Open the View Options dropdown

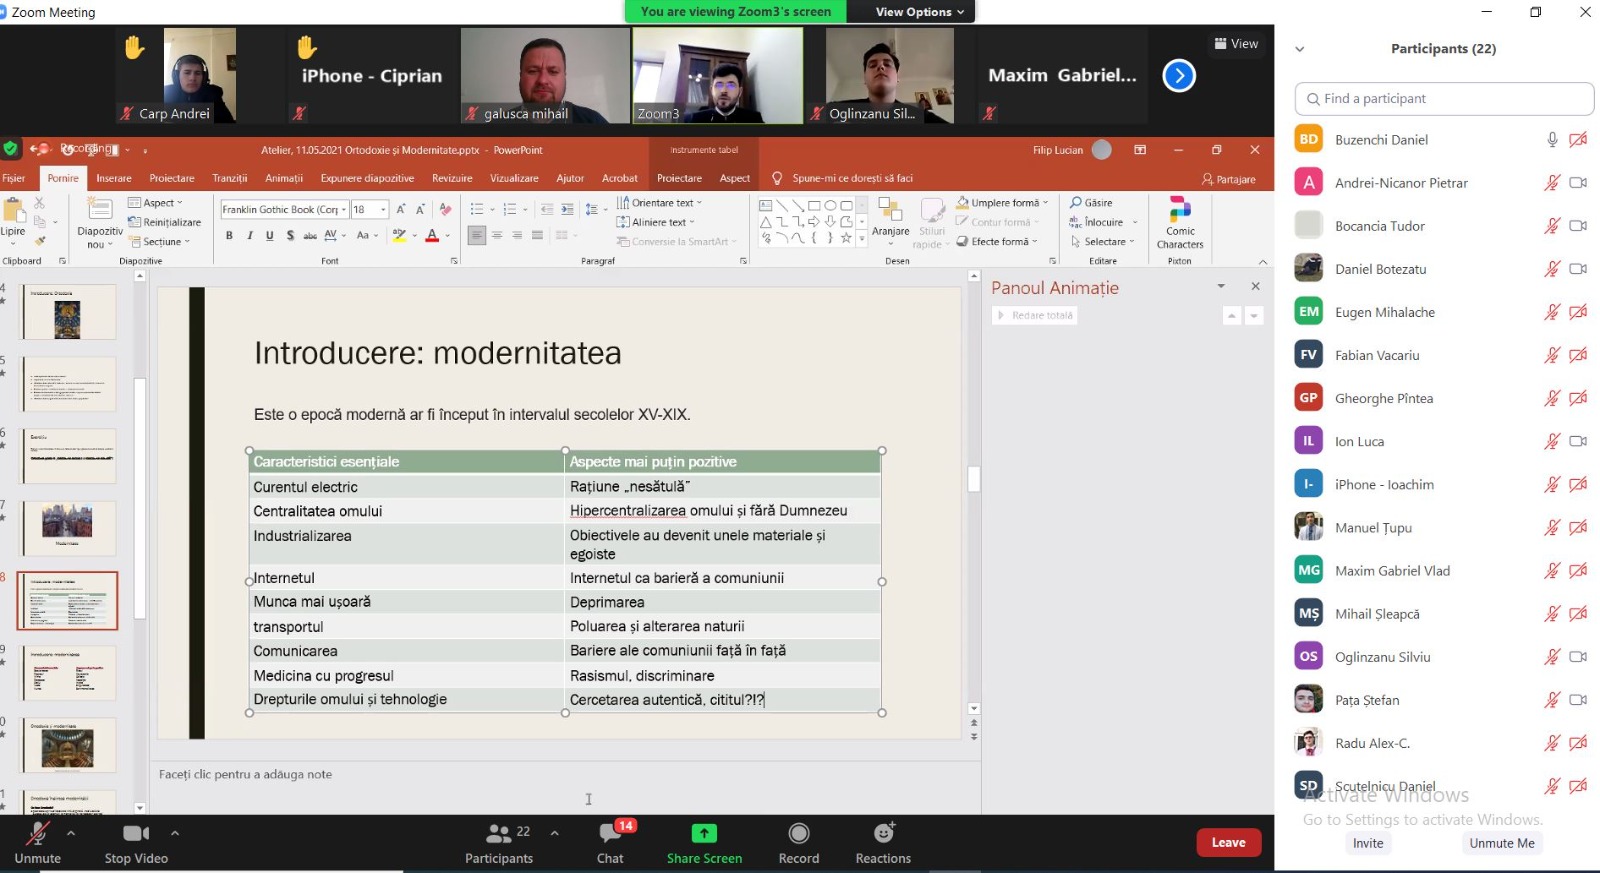pyautogui.click(x=920, y=12)
